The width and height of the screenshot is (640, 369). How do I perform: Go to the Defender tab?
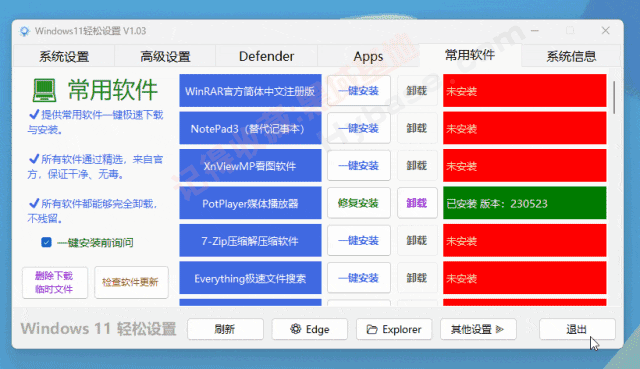[x=266, y=56]
